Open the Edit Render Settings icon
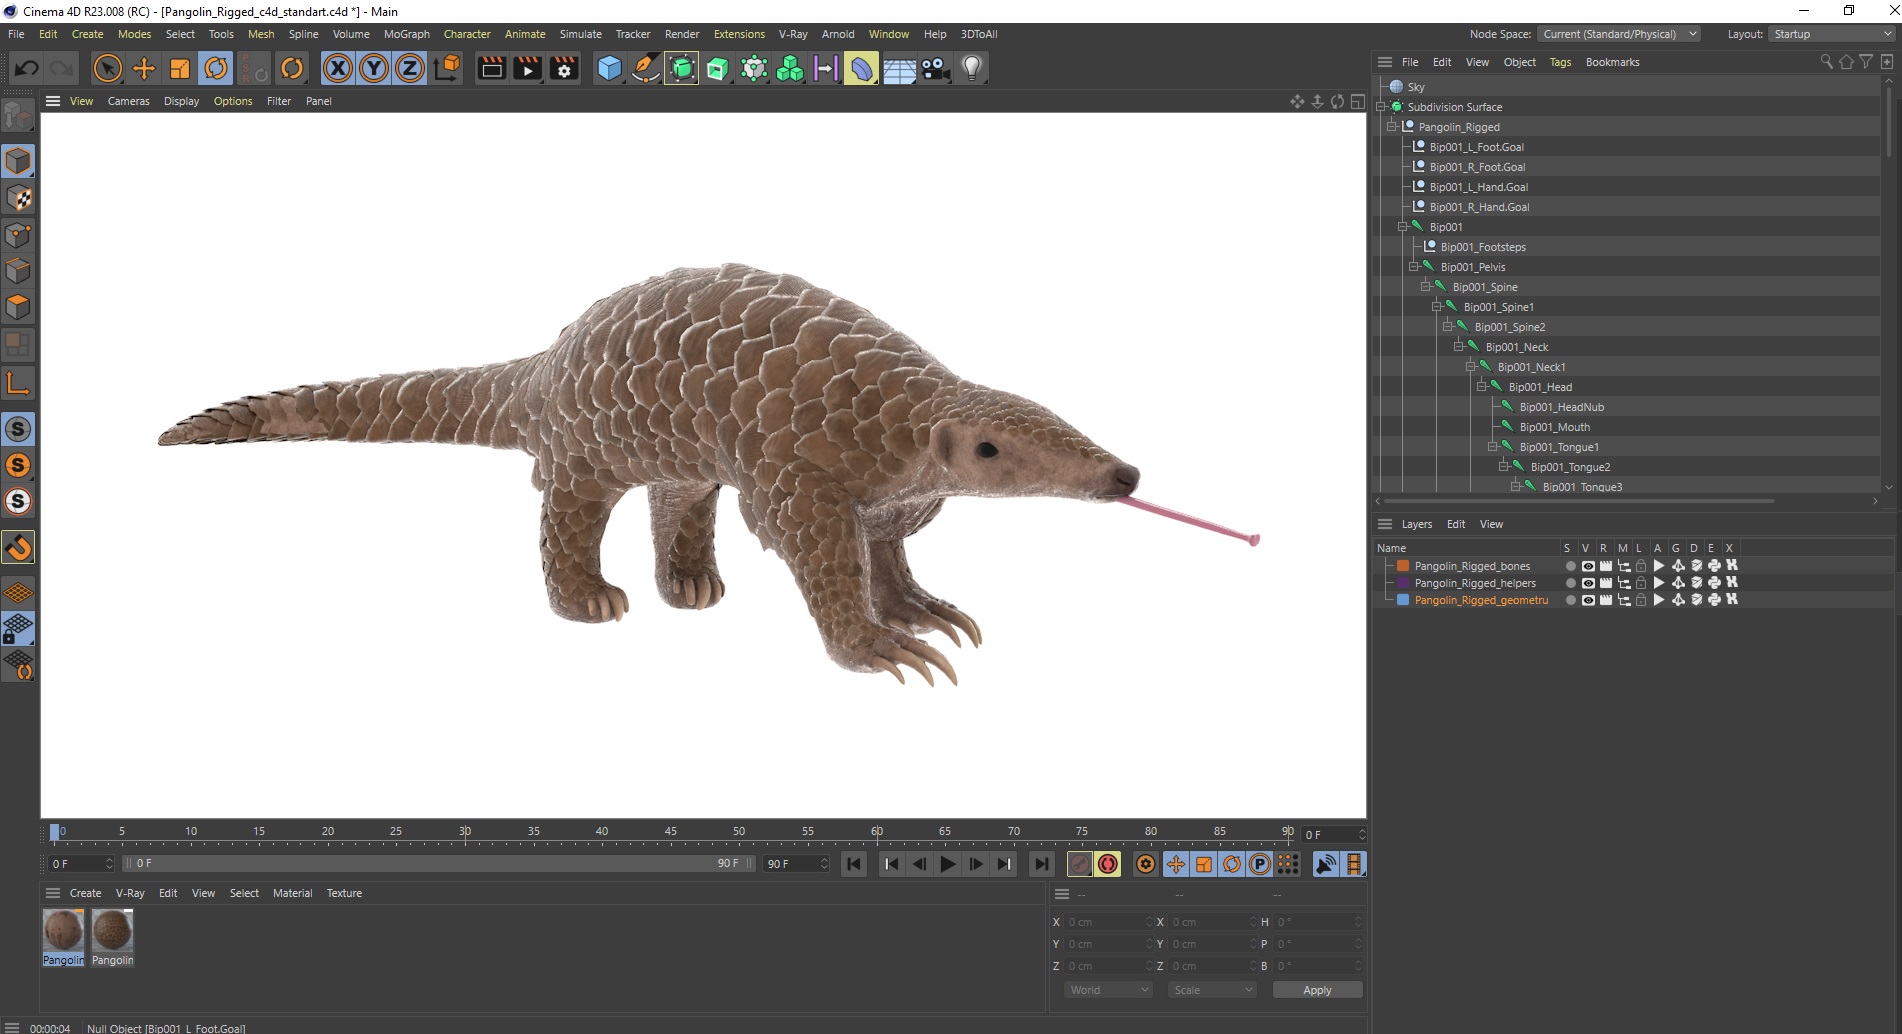 (564, 68)
